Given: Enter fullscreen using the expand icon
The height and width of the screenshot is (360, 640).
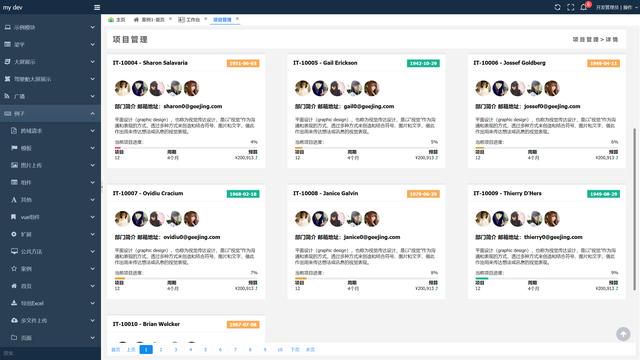Looking at the screenshot, I should [571, 7].
